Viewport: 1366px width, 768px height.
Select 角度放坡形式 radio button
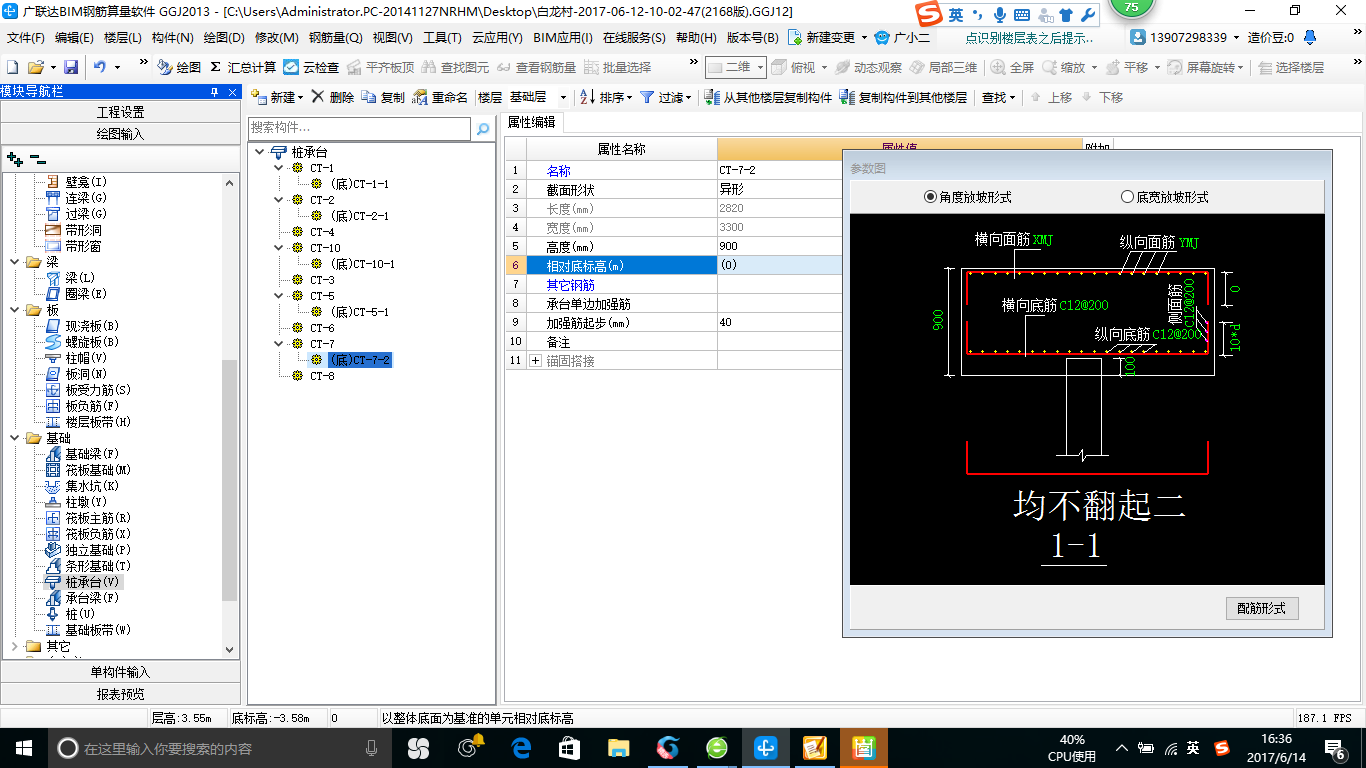[931, 197]
